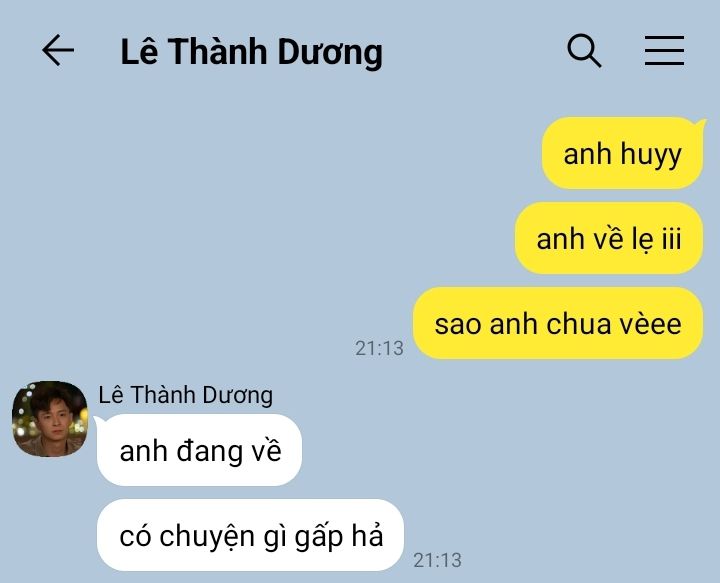Open the hamburger chat menu
Screen dimensions: 720x583
[x=664, y=50]
